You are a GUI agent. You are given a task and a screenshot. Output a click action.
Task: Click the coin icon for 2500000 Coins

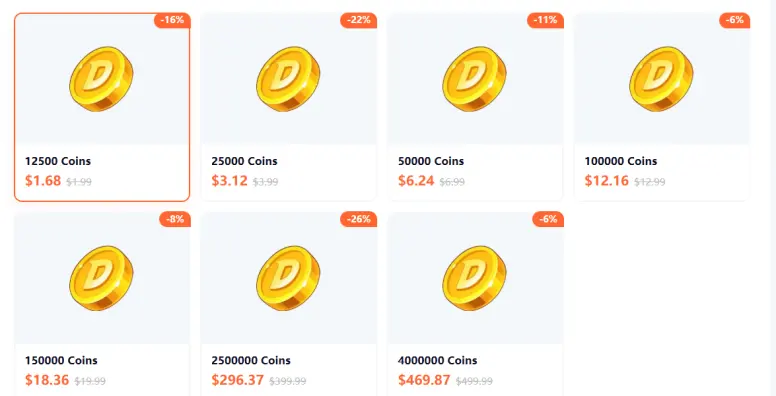coord(288,278)
